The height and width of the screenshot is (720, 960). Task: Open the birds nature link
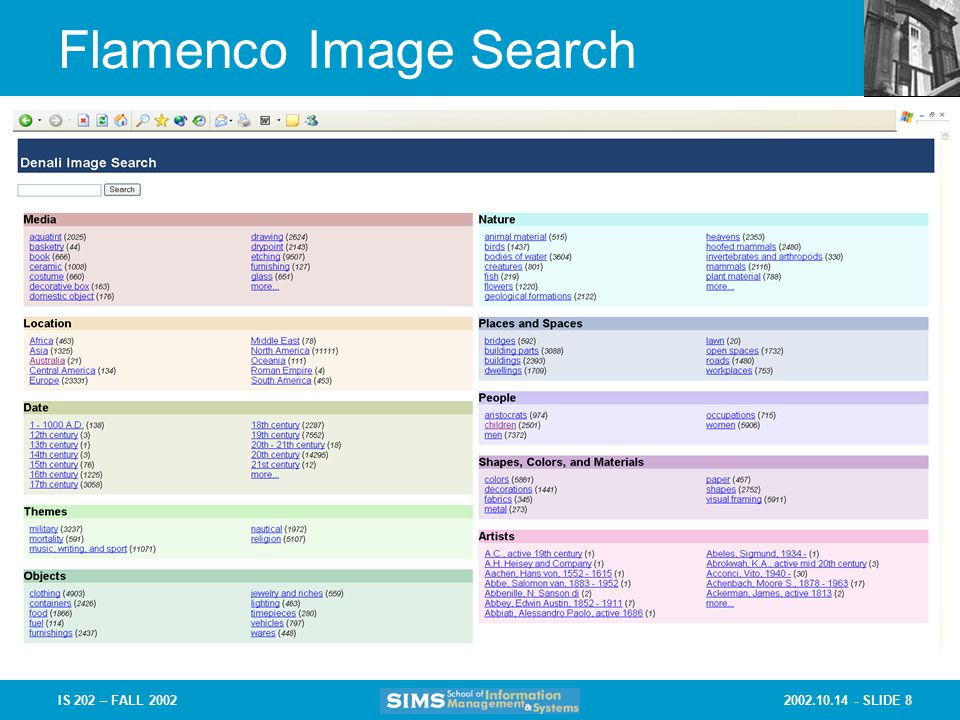494,247
